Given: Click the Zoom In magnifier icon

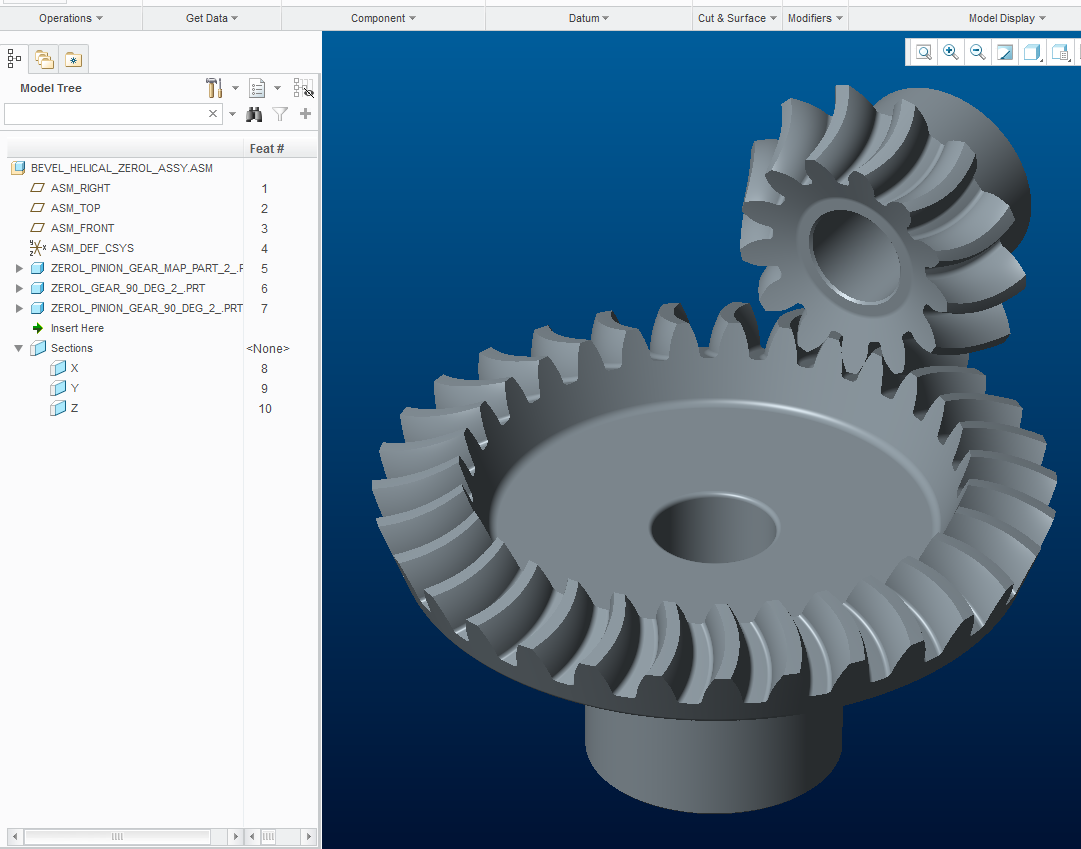Looking at the screenshot, I should (x=951, y=53).
